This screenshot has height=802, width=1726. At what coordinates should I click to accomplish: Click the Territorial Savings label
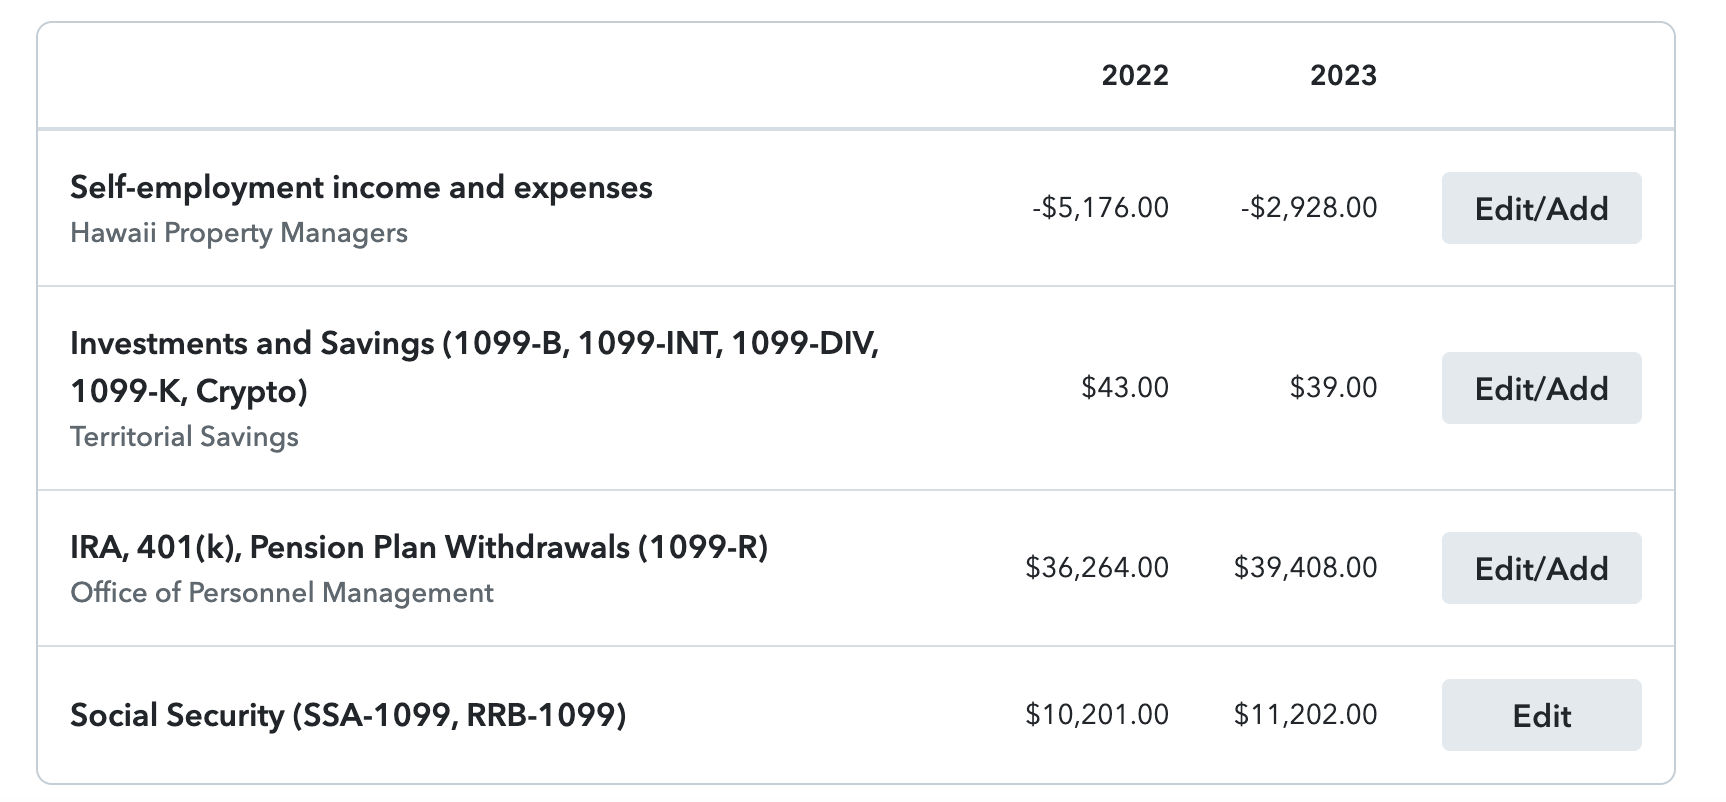pos(184,437)
